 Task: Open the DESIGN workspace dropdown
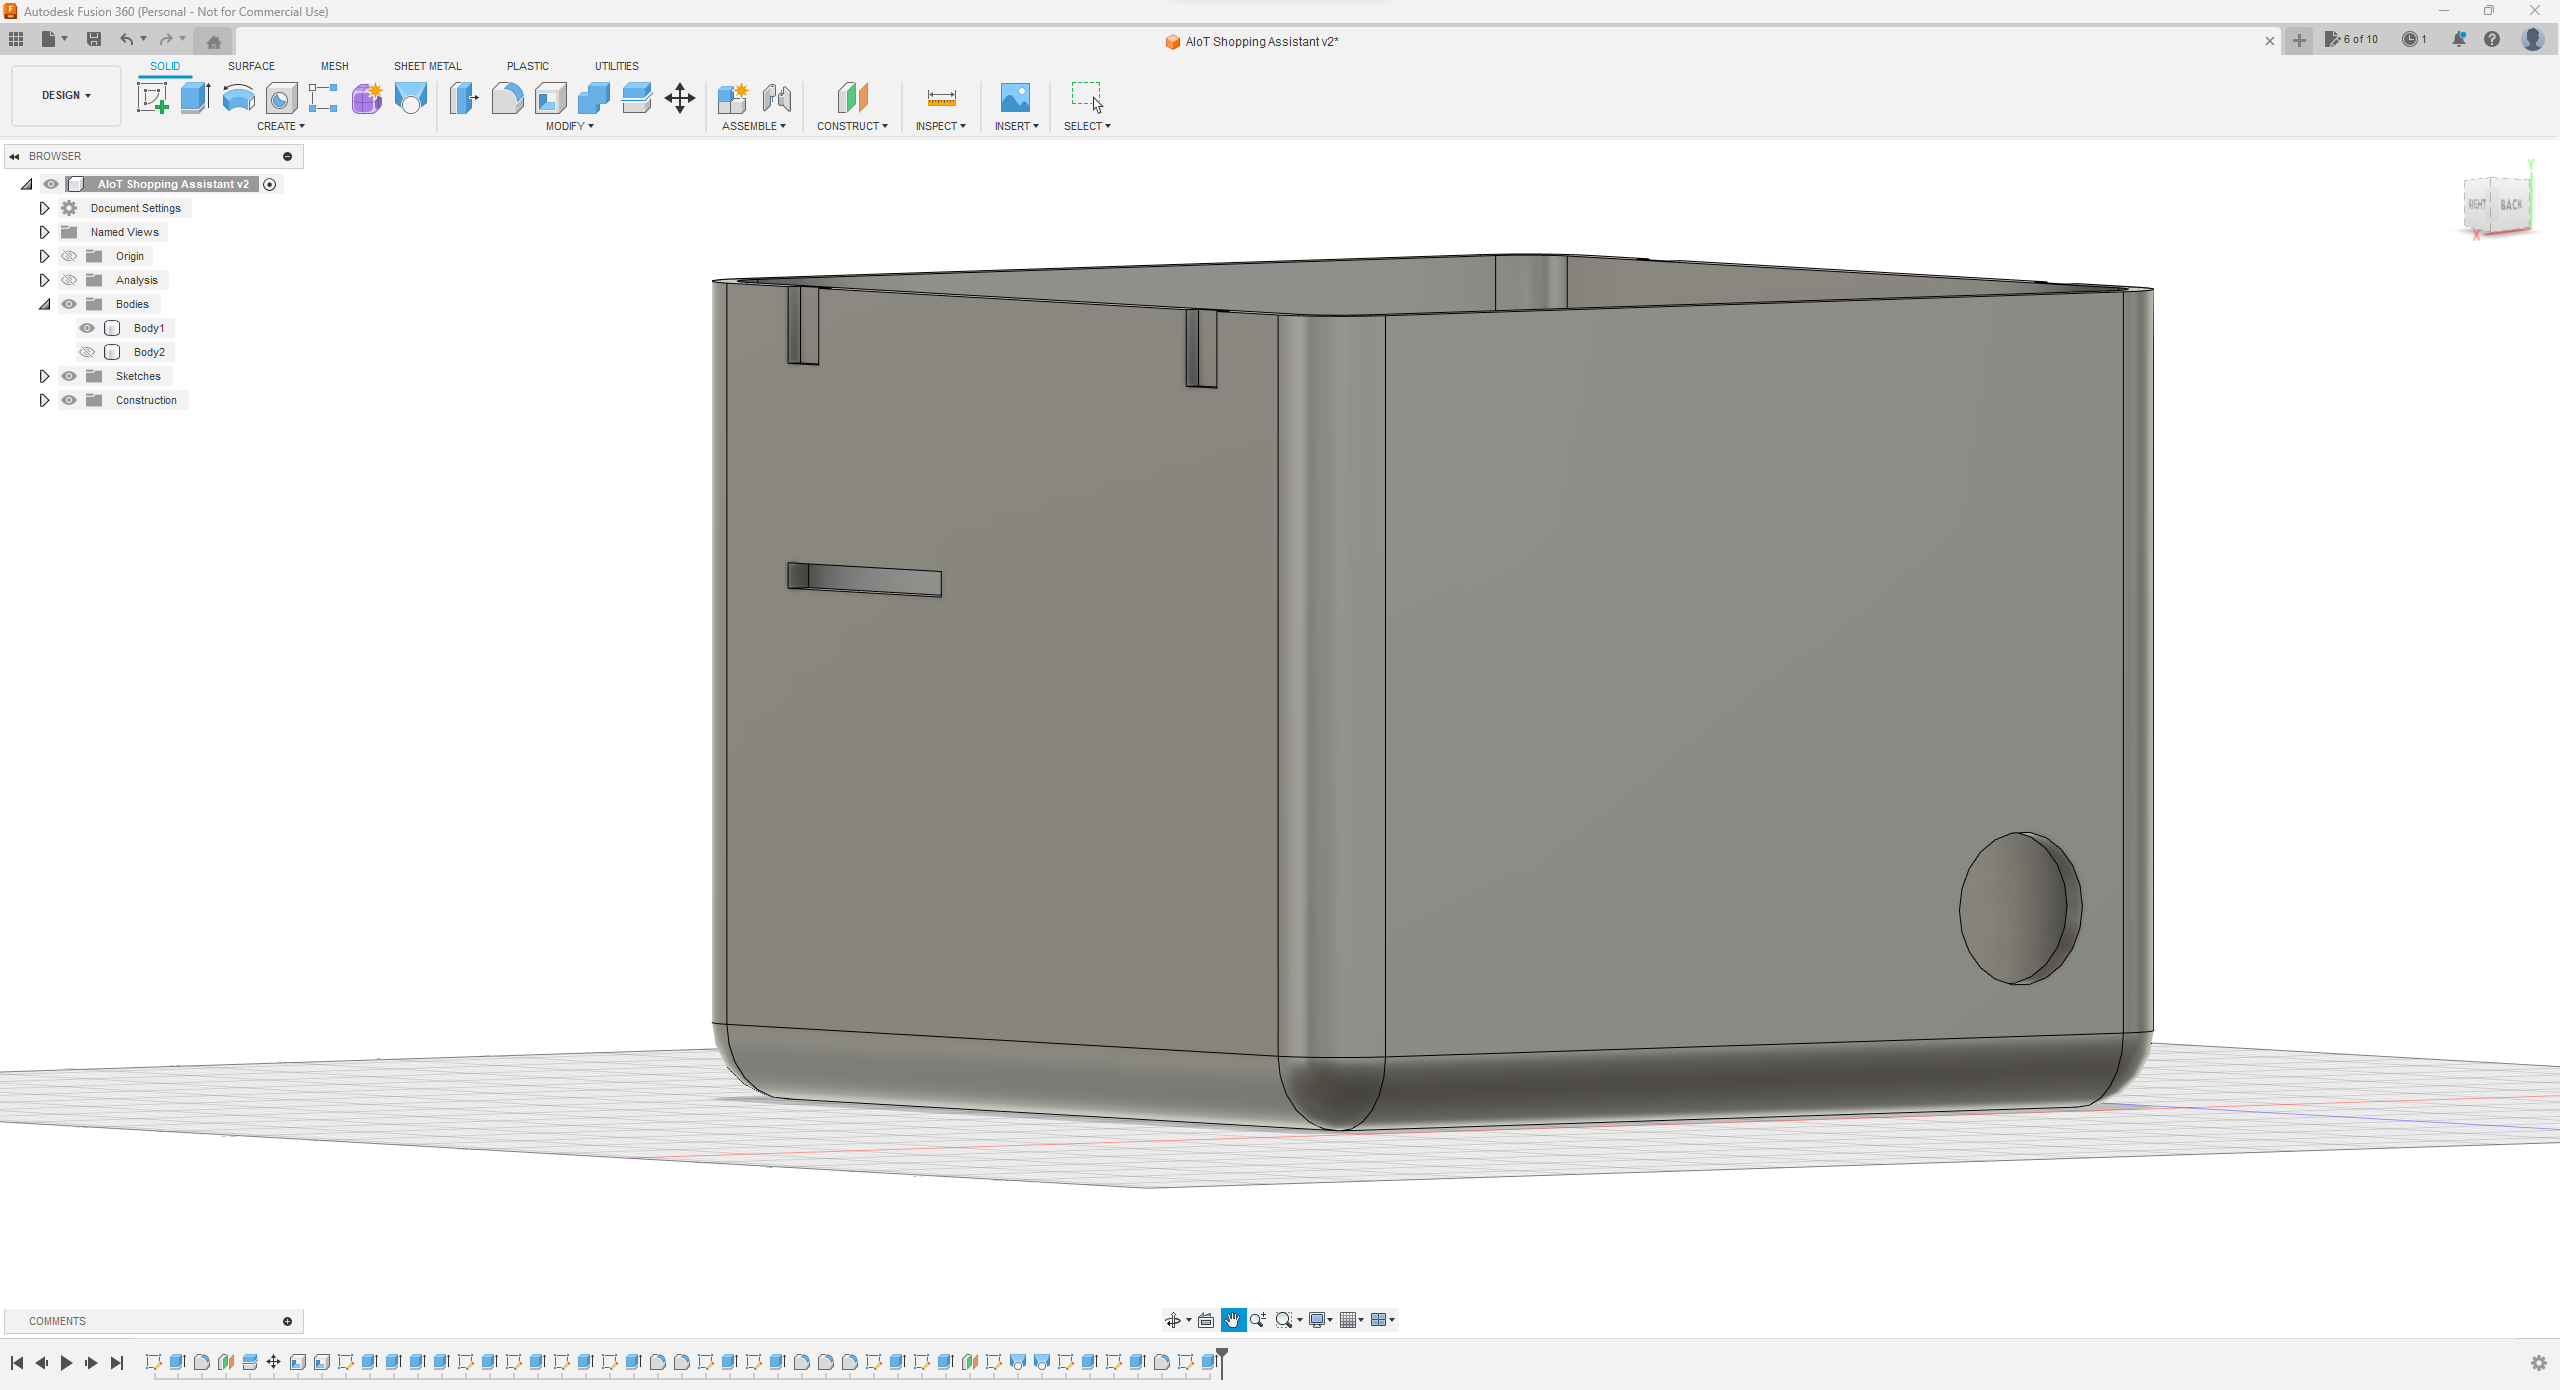click(x=65, y=95)
